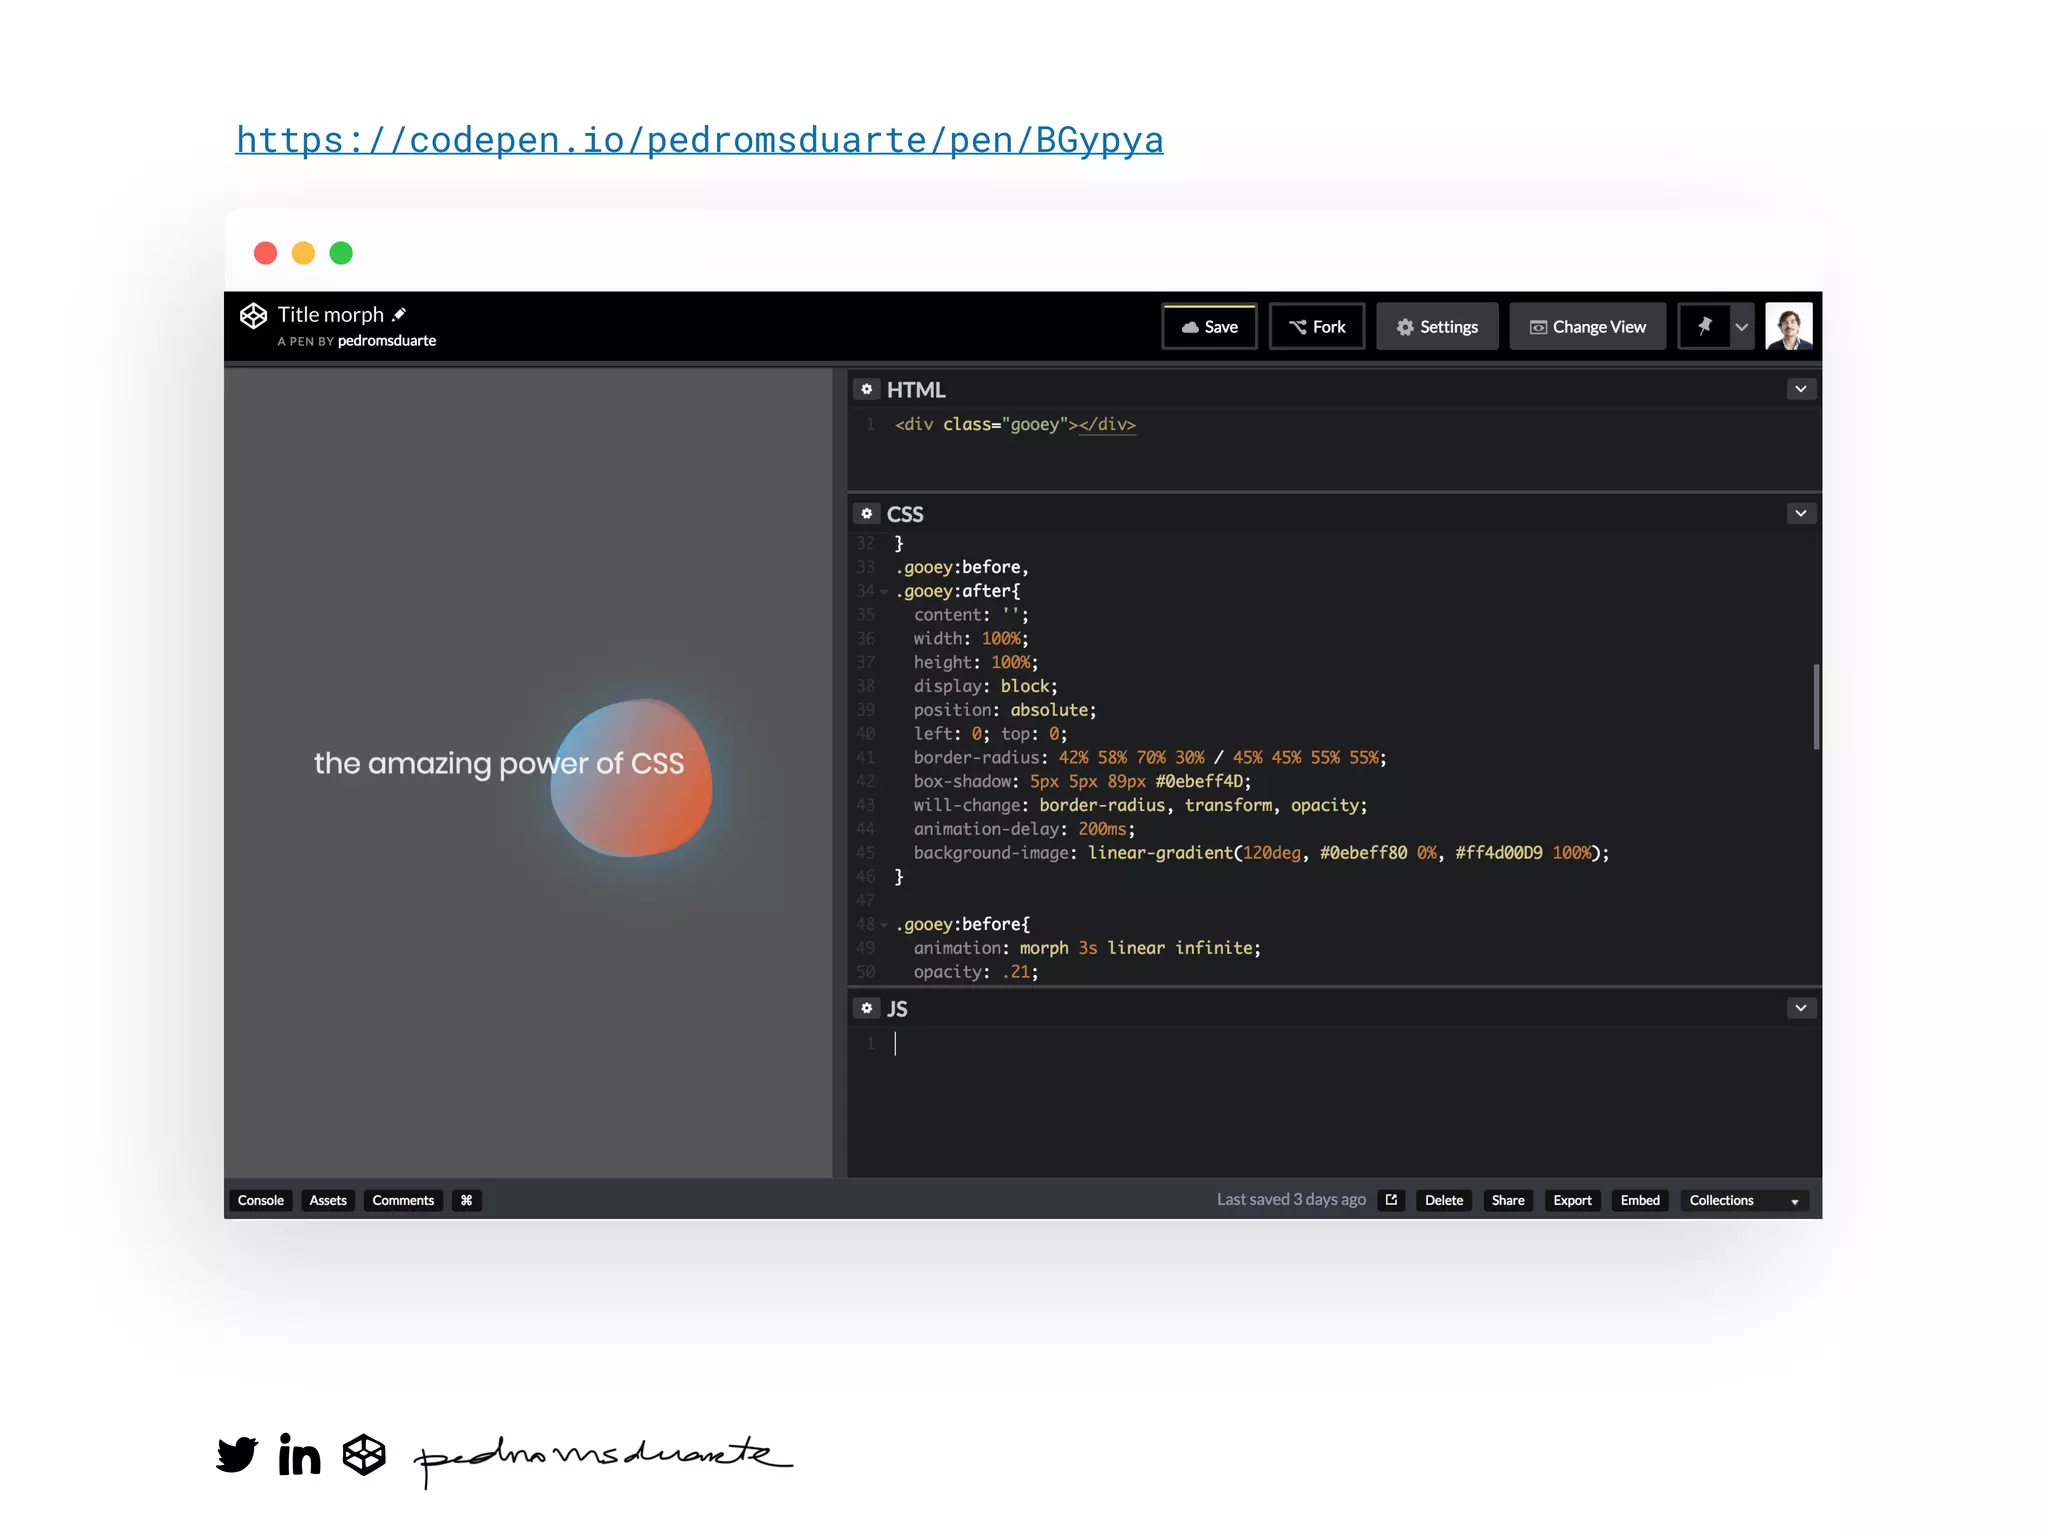Screen dimensions: 2048x1536
Task: Open the Console panel
Action: pos(261,1200)
